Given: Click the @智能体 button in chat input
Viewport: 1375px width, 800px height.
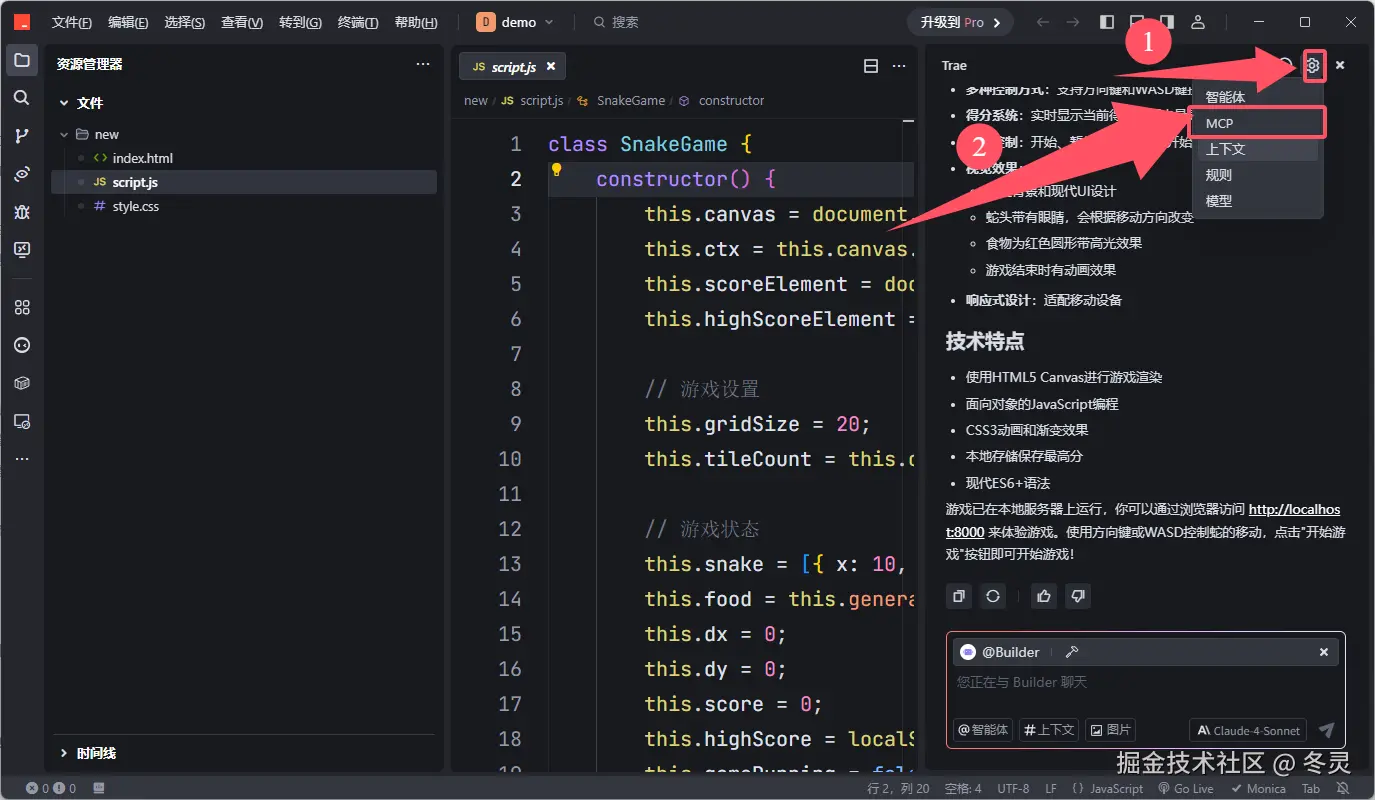Looking at the screenshot, I should click(x=983, y=730).
